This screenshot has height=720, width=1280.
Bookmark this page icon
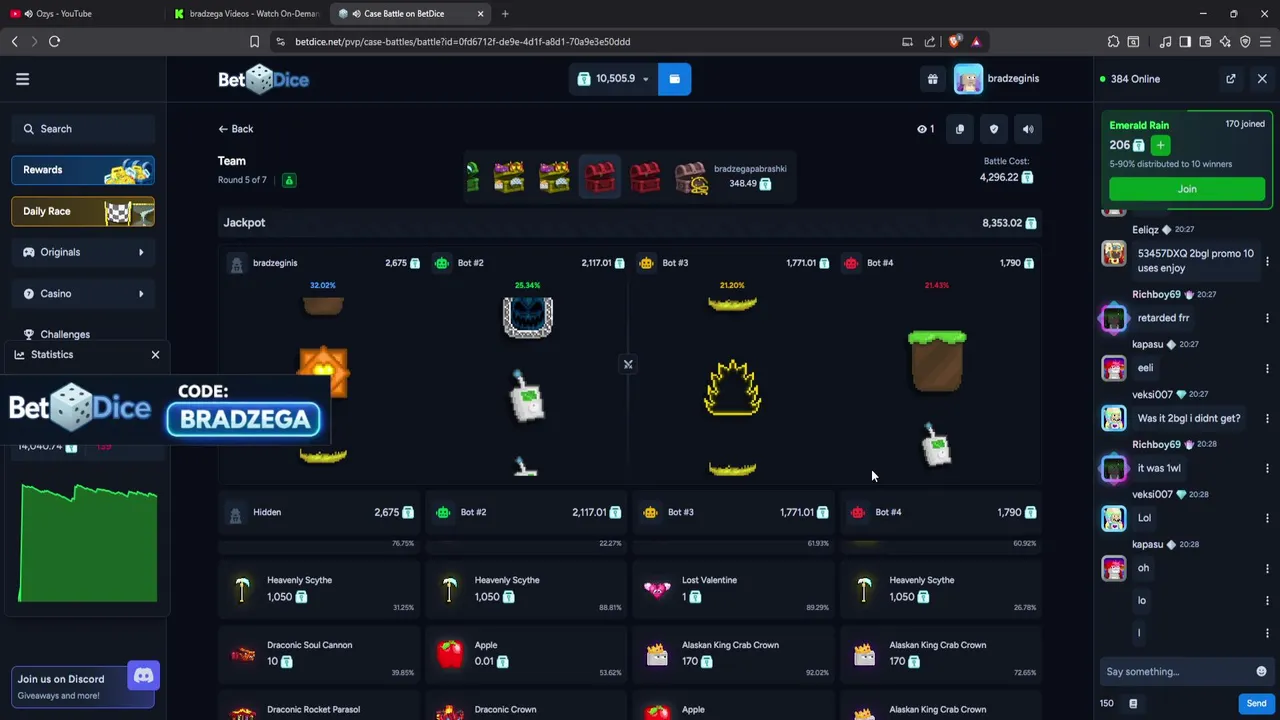[254, 42]
